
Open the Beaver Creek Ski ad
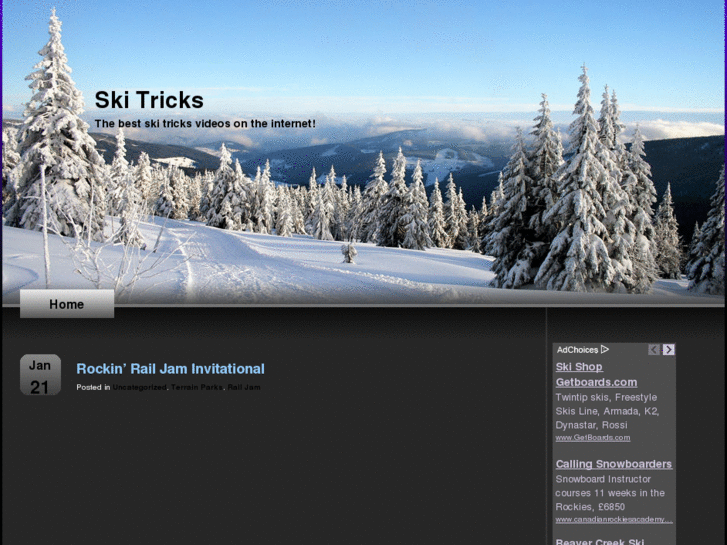599,541
